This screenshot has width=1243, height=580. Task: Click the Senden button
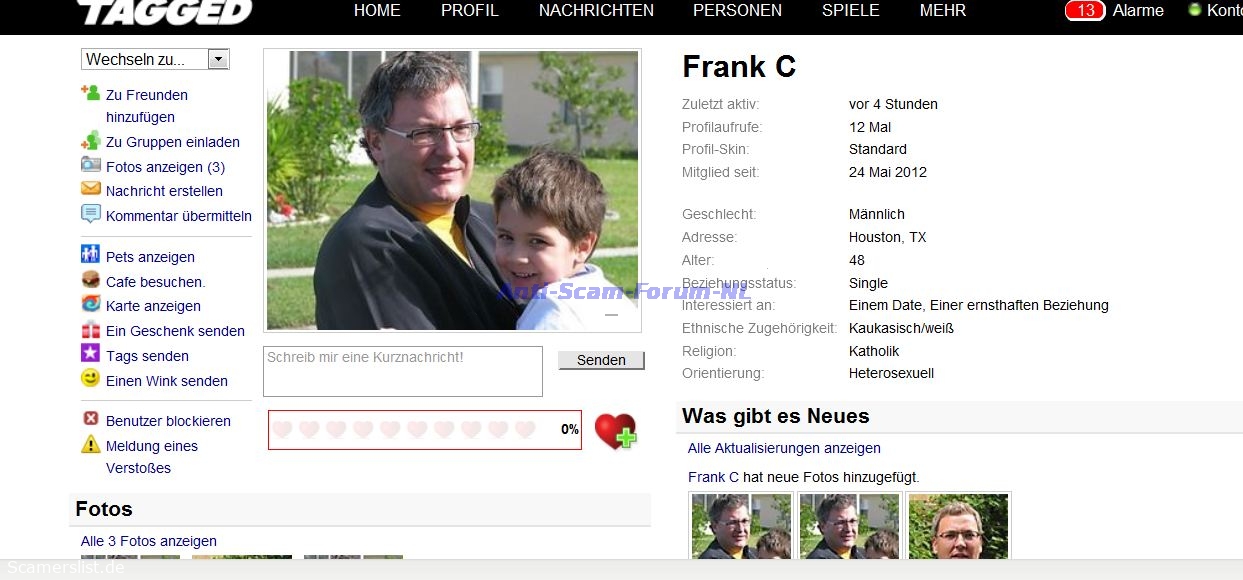[x=601, y=360]
